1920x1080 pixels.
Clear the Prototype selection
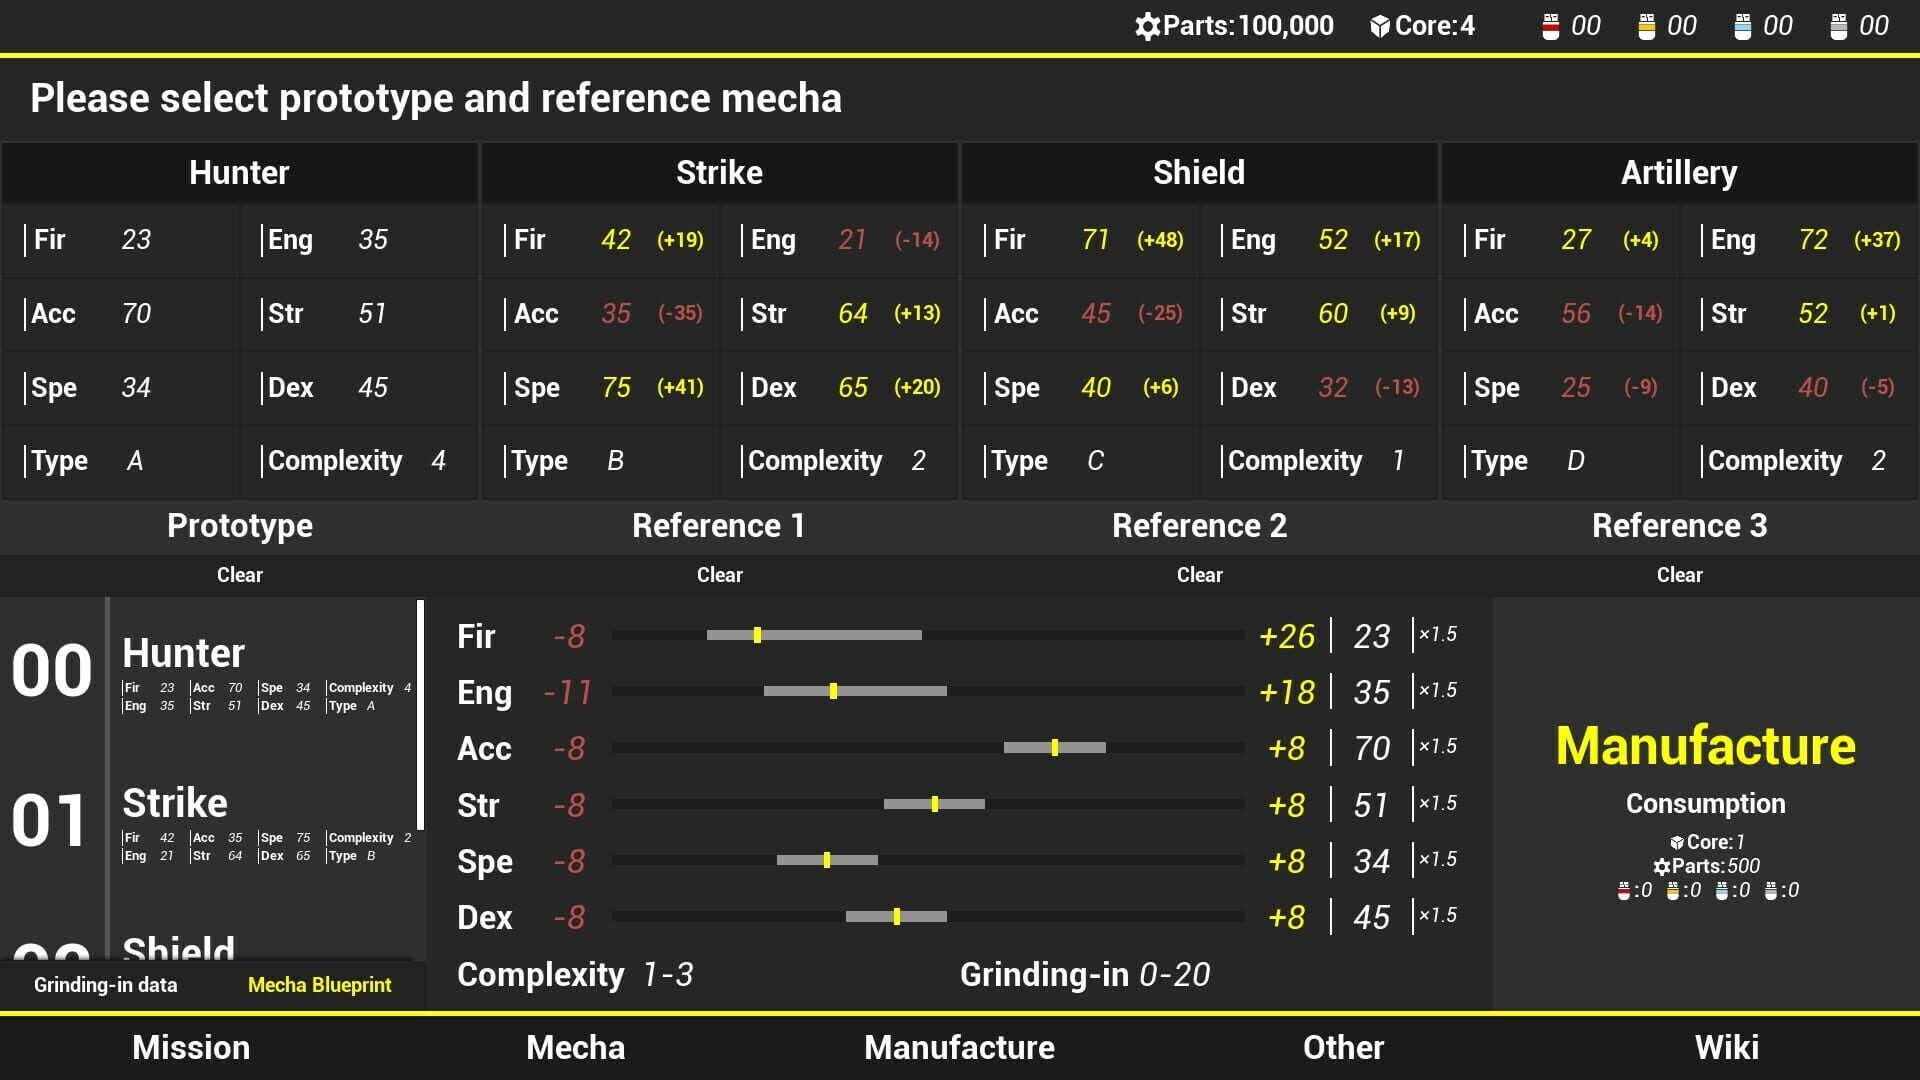click(x=239, y=575)
